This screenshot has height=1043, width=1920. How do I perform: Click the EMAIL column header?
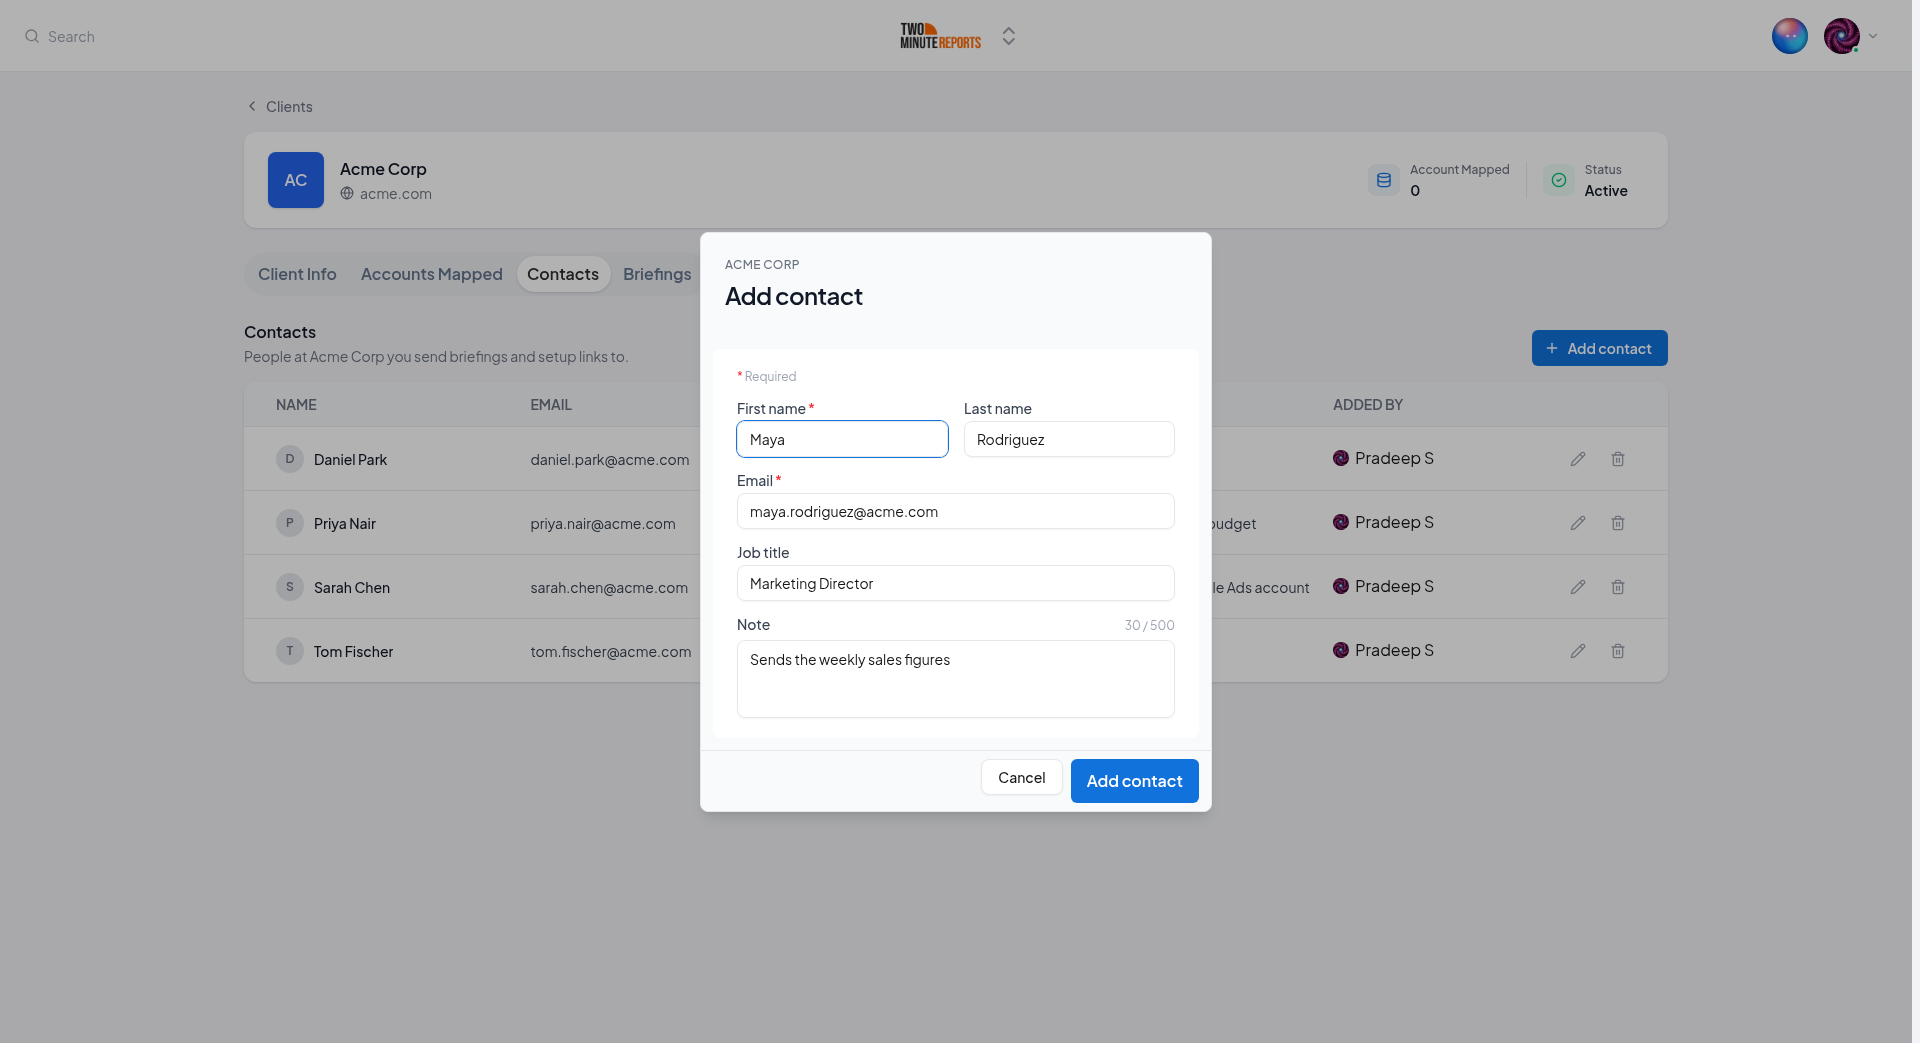[551, 405]
